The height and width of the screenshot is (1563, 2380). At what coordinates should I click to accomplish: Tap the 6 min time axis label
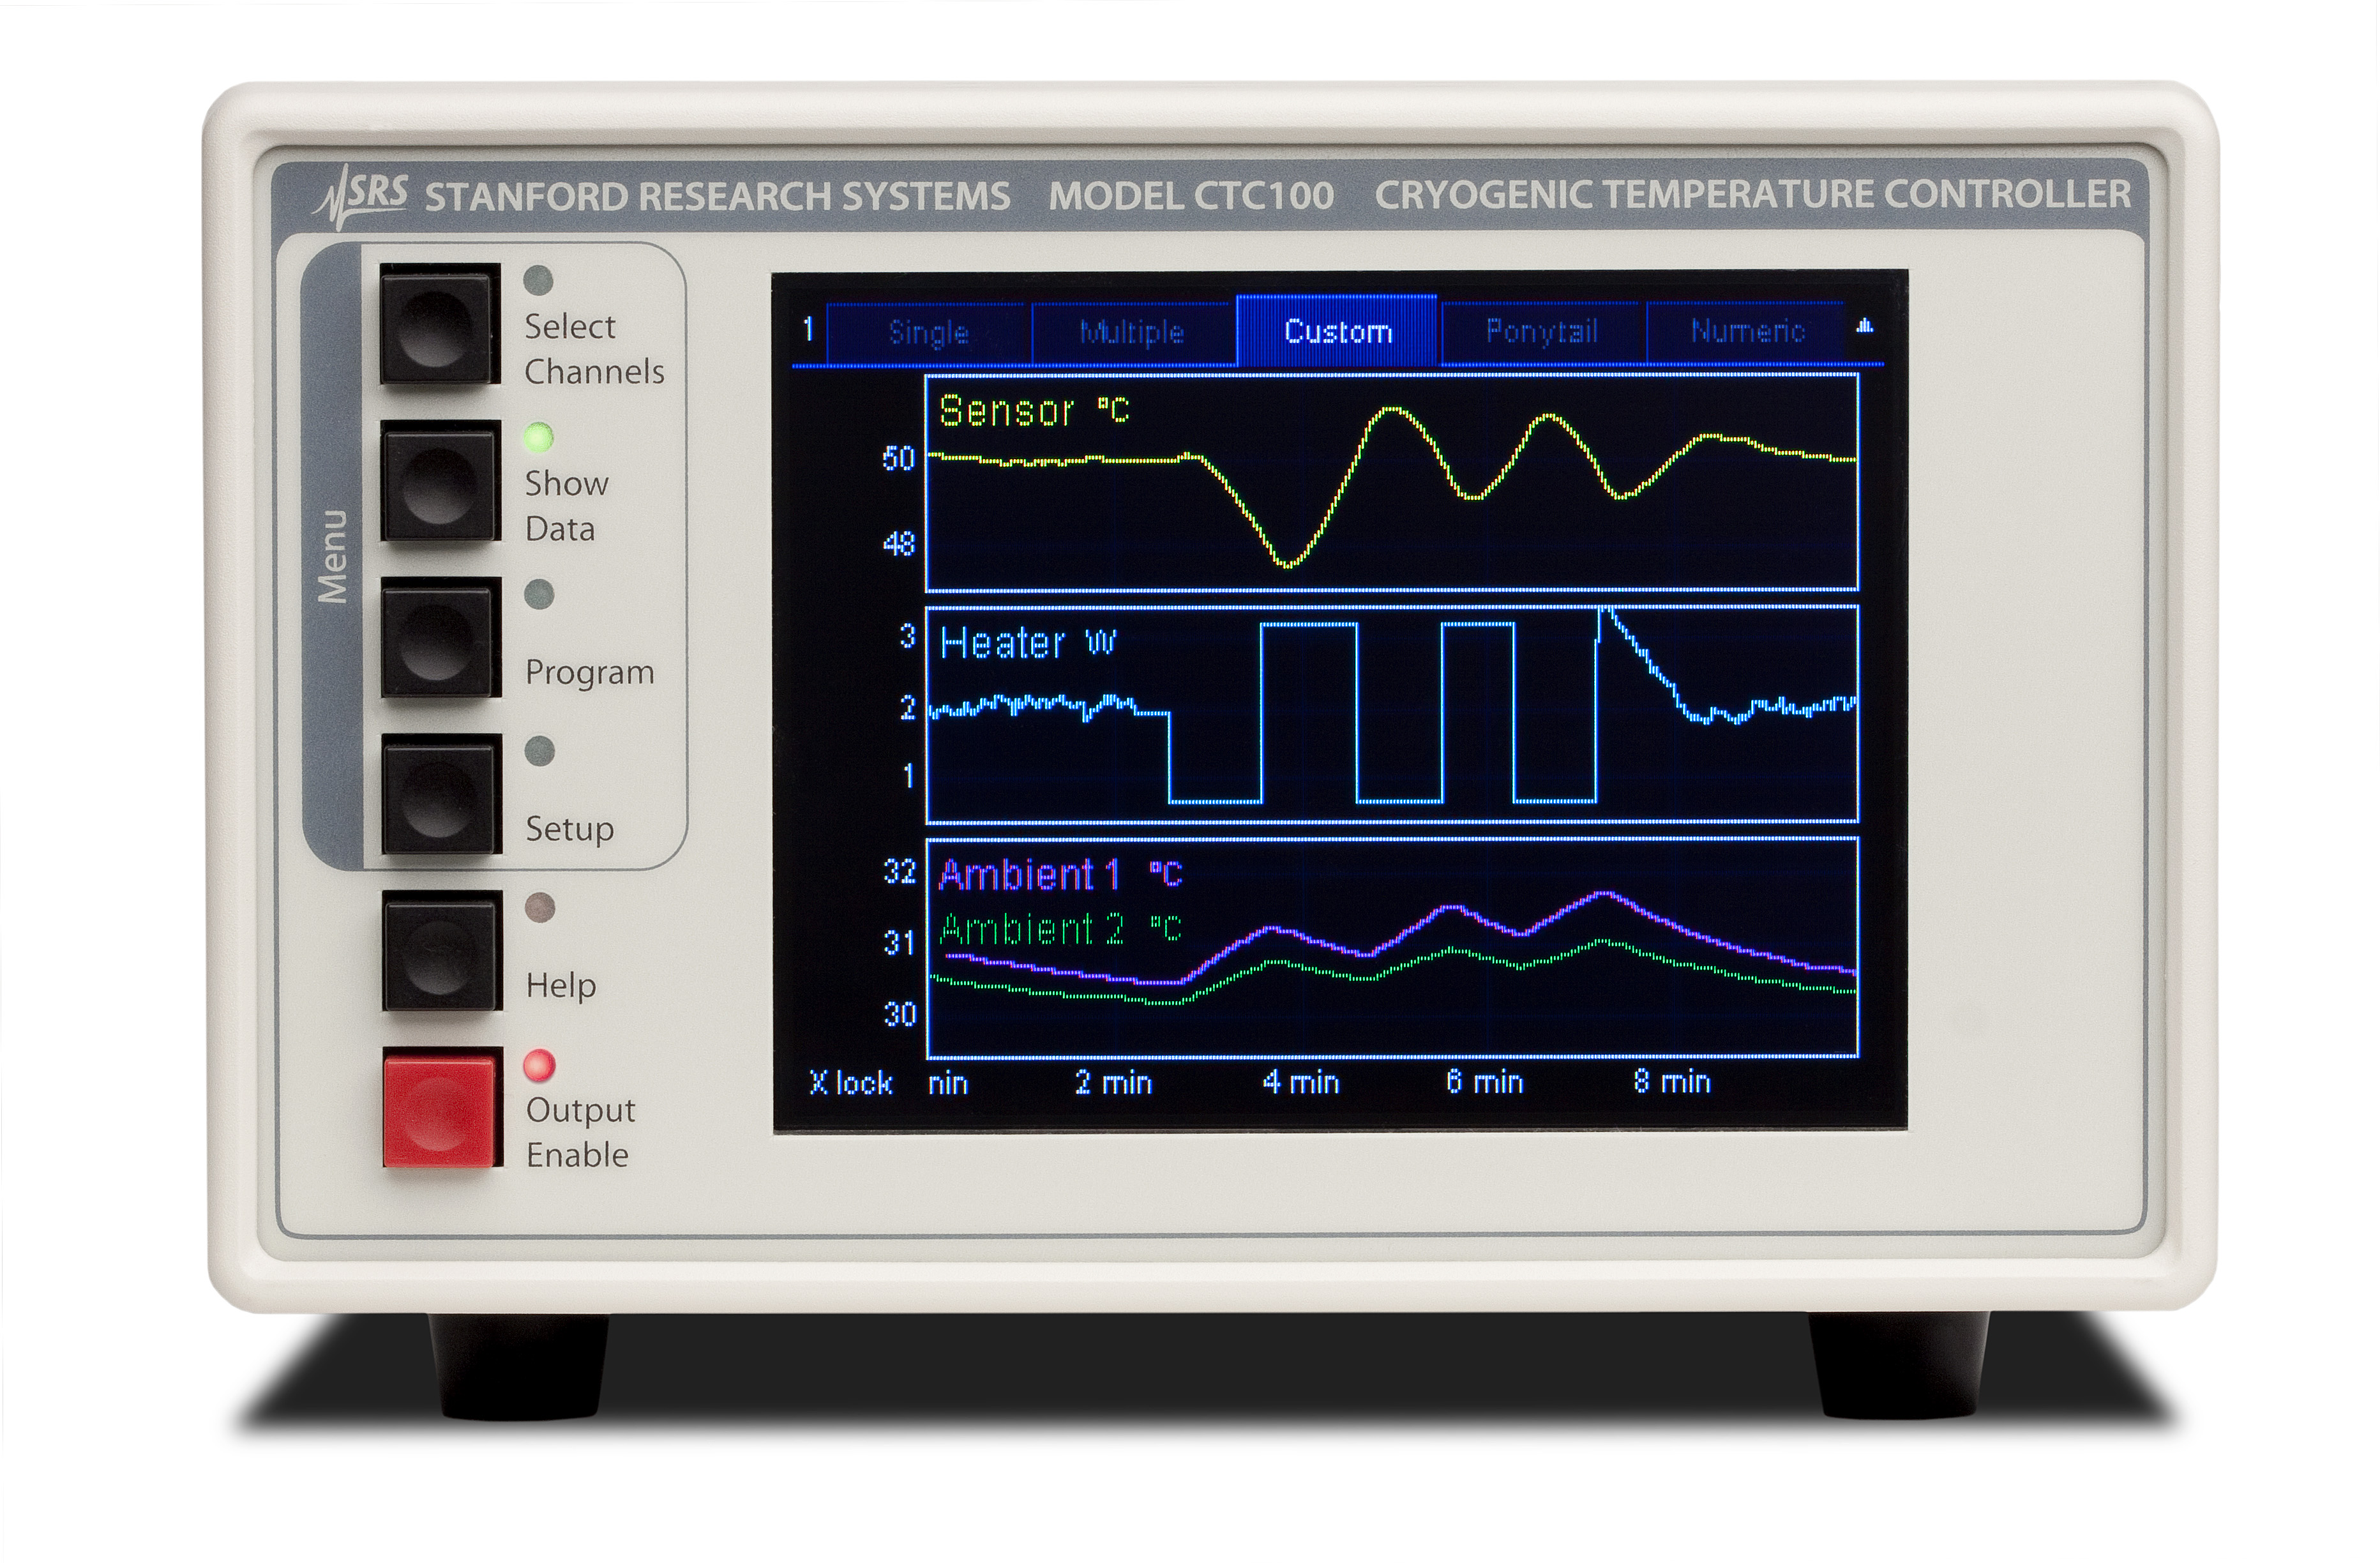1485,1082
